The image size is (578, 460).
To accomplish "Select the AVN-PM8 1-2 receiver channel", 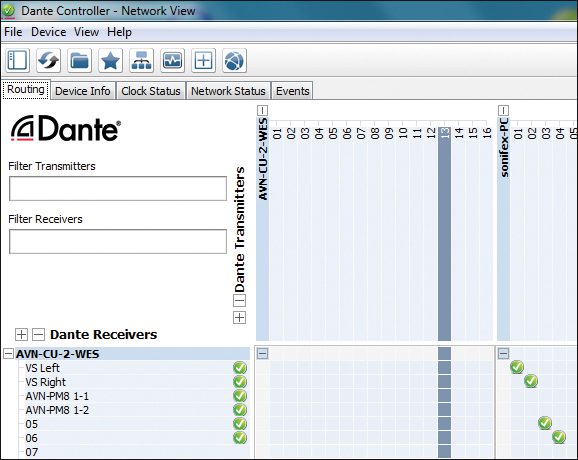I will click(x=57, y=410).
